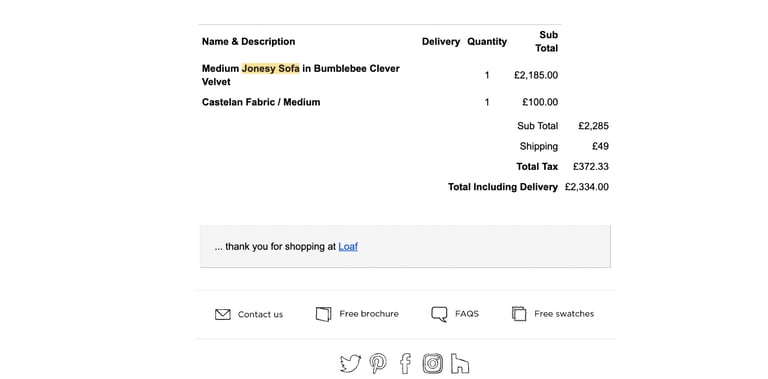This screenshot has width=768, height=379.
Task: Click the speech bubble FAQS icon
Action: pyautogui.click(x=439, y=314)
